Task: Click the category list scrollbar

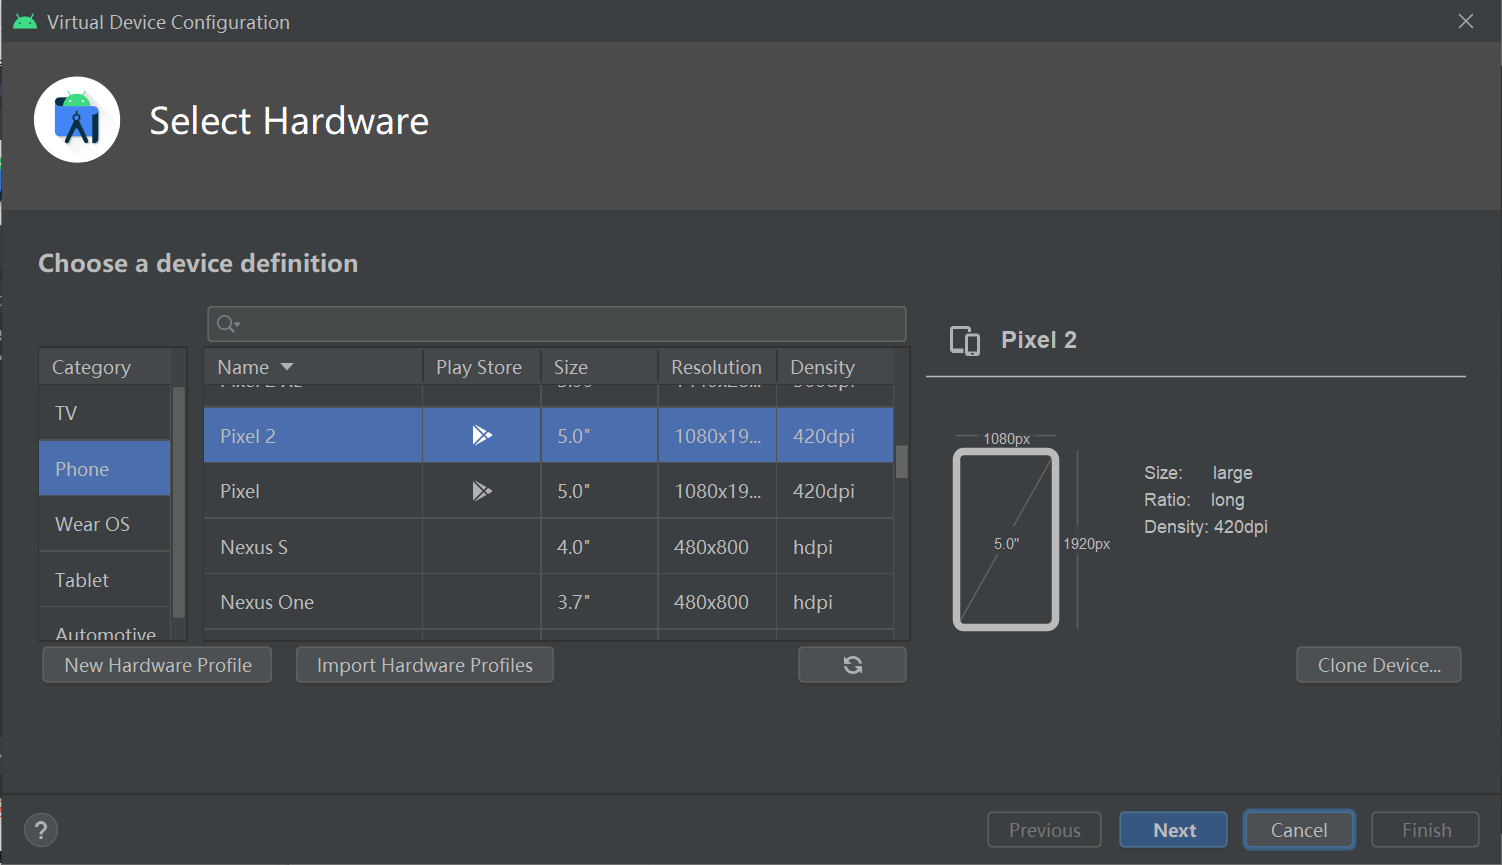Action: tap(179, 500)
